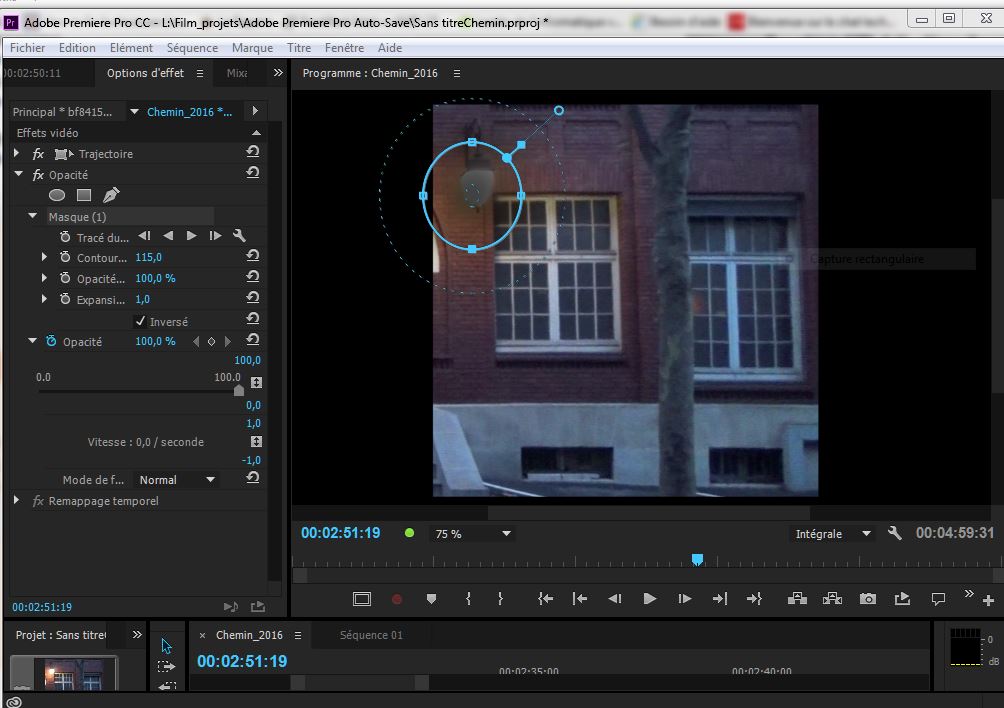Click the mask tracking wrench settings icon
Viewport: 1004px width, 708px height.
click(x=239, y=236)
